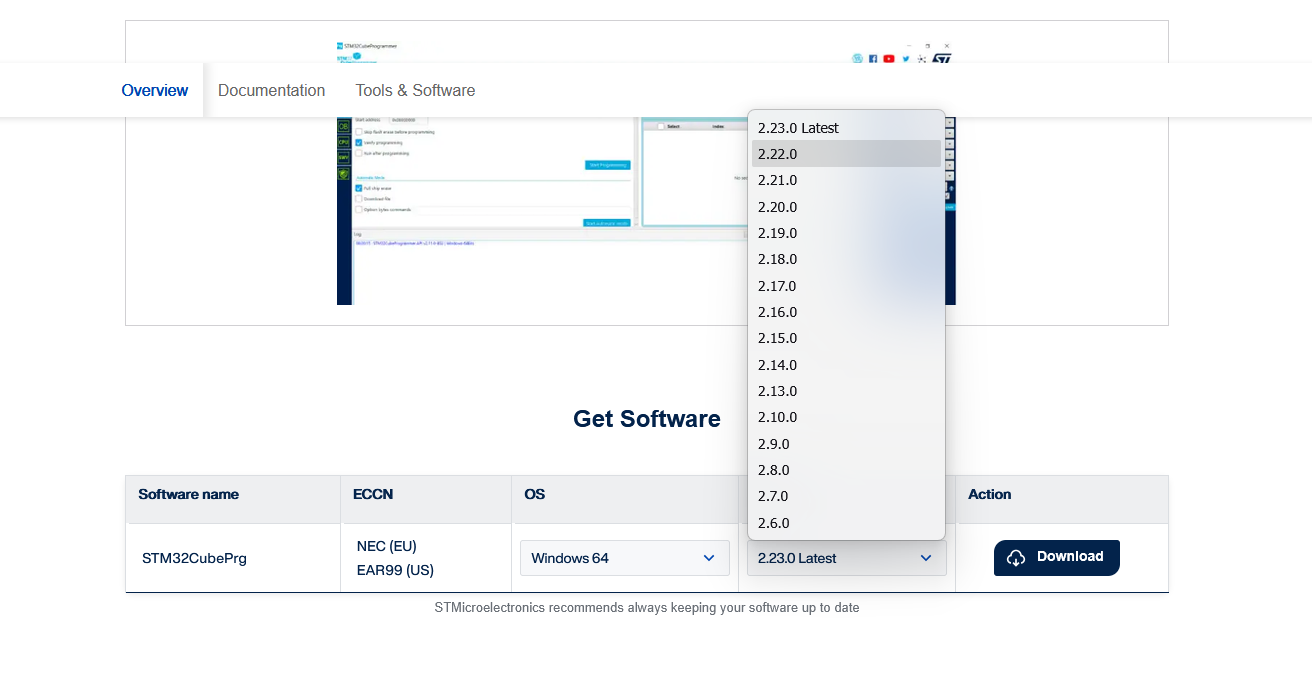Click the NEC (EU) text
Image resolution: width=1312 pixels, height=680 pixels.
tap(387, 546)
